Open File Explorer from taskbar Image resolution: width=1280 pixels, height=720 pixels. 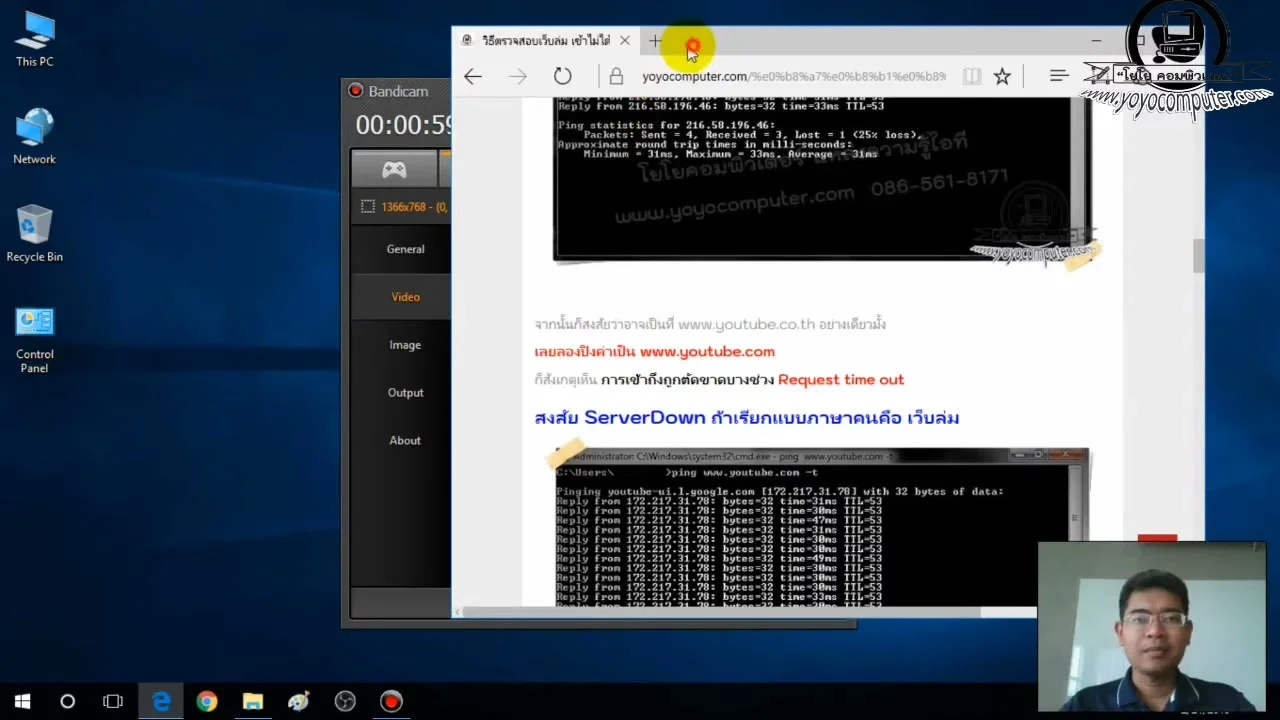pyautogui.click(x=253, y=701)
